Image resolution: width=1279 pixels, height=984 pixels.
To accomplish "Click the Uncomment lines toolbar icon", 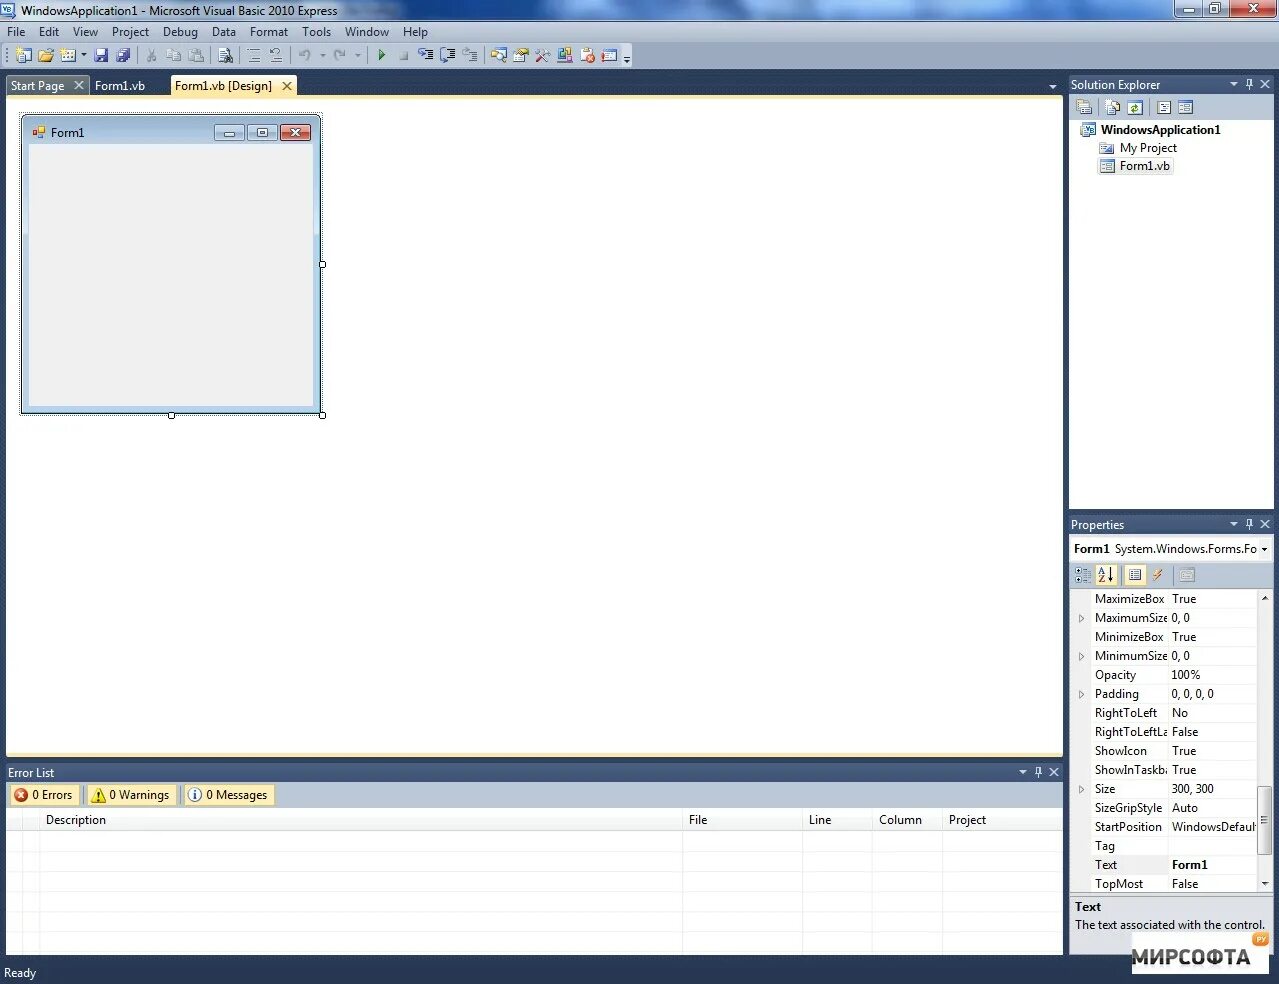I will point(276,55).
